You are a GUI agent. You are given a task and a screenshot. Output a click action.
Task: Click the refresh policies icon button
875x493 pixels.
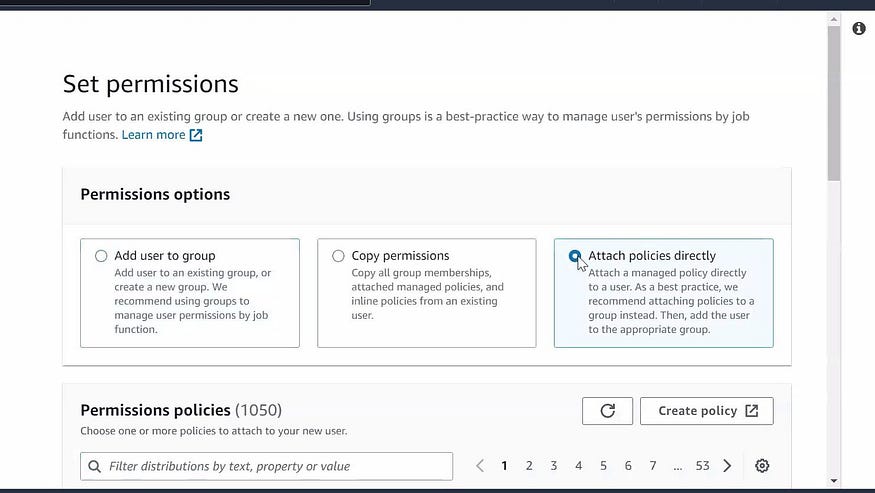[x=607, y=411]
